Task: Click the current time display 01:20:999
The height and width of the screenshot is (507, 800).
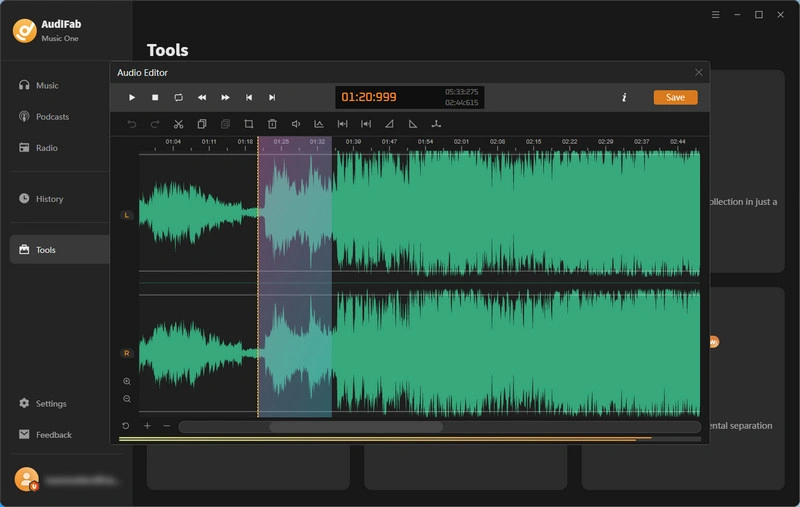Action: point(369,97)
